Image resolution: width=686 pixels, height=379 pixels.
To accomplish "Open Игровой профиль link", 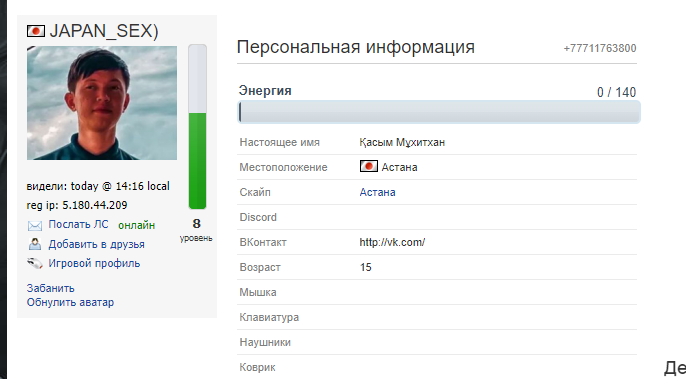I will pos(94,263).
